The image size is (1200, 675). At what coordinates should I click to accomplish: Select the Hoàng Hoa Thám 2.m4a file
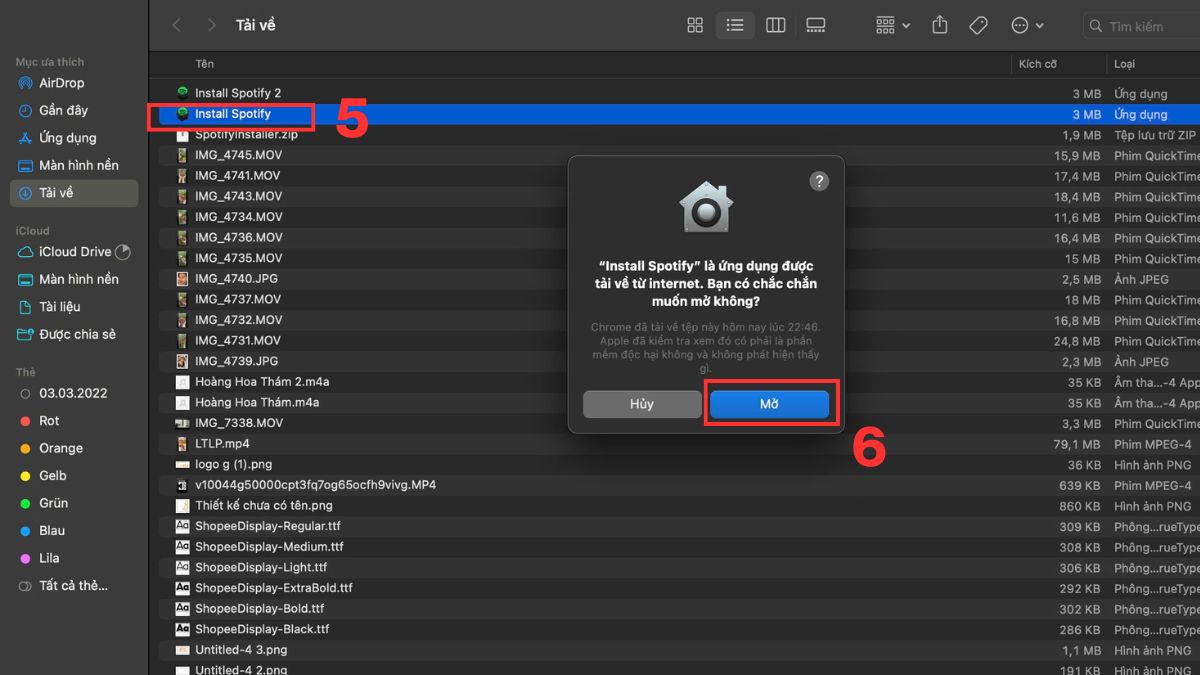coord(262,382)
